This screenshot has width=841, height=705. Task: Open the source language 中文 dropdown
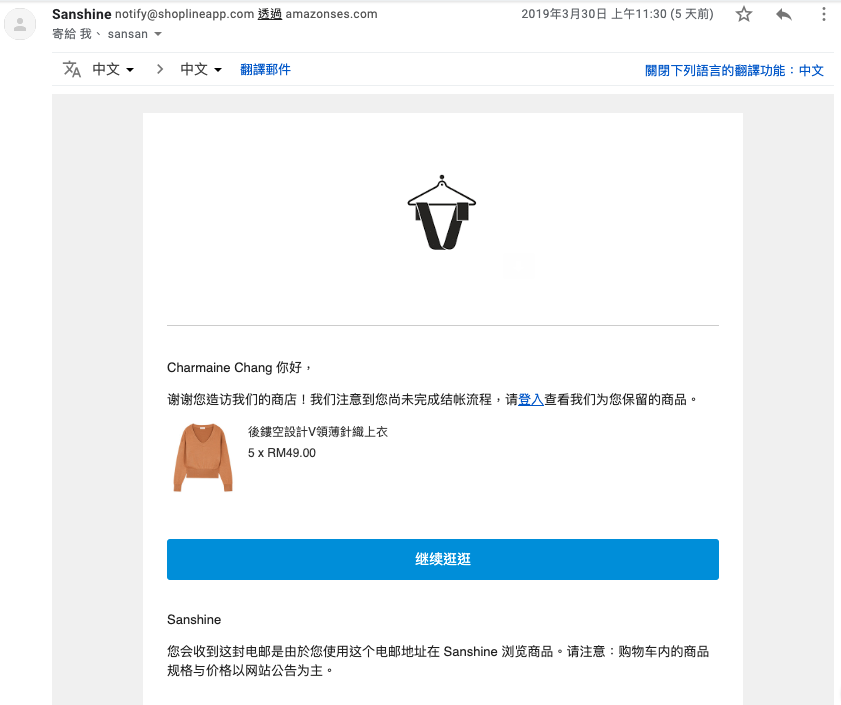pyautogui.click(x=113, y=69)
